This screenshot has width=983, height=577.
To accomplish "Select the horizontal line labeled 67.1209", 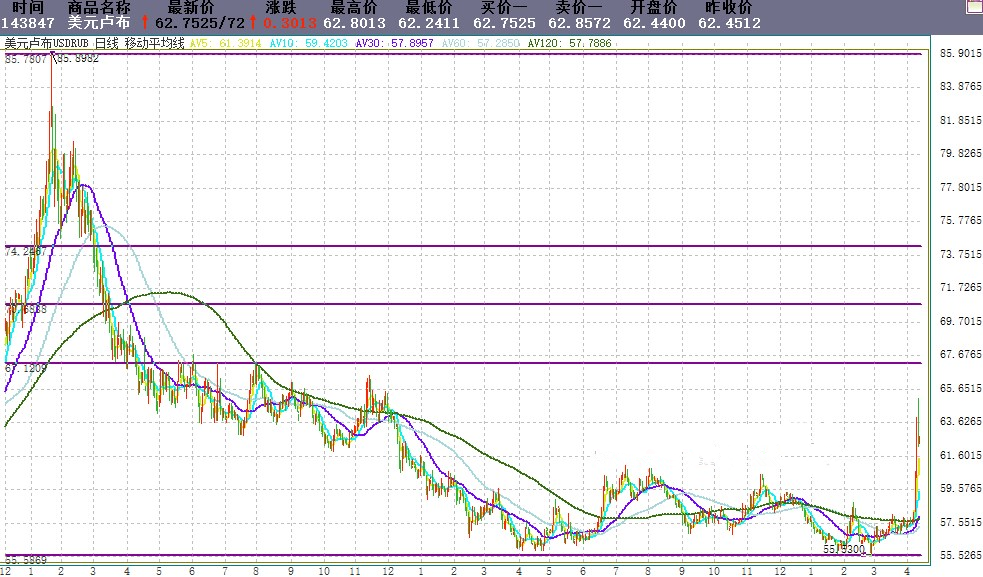I will pos(500,363).
